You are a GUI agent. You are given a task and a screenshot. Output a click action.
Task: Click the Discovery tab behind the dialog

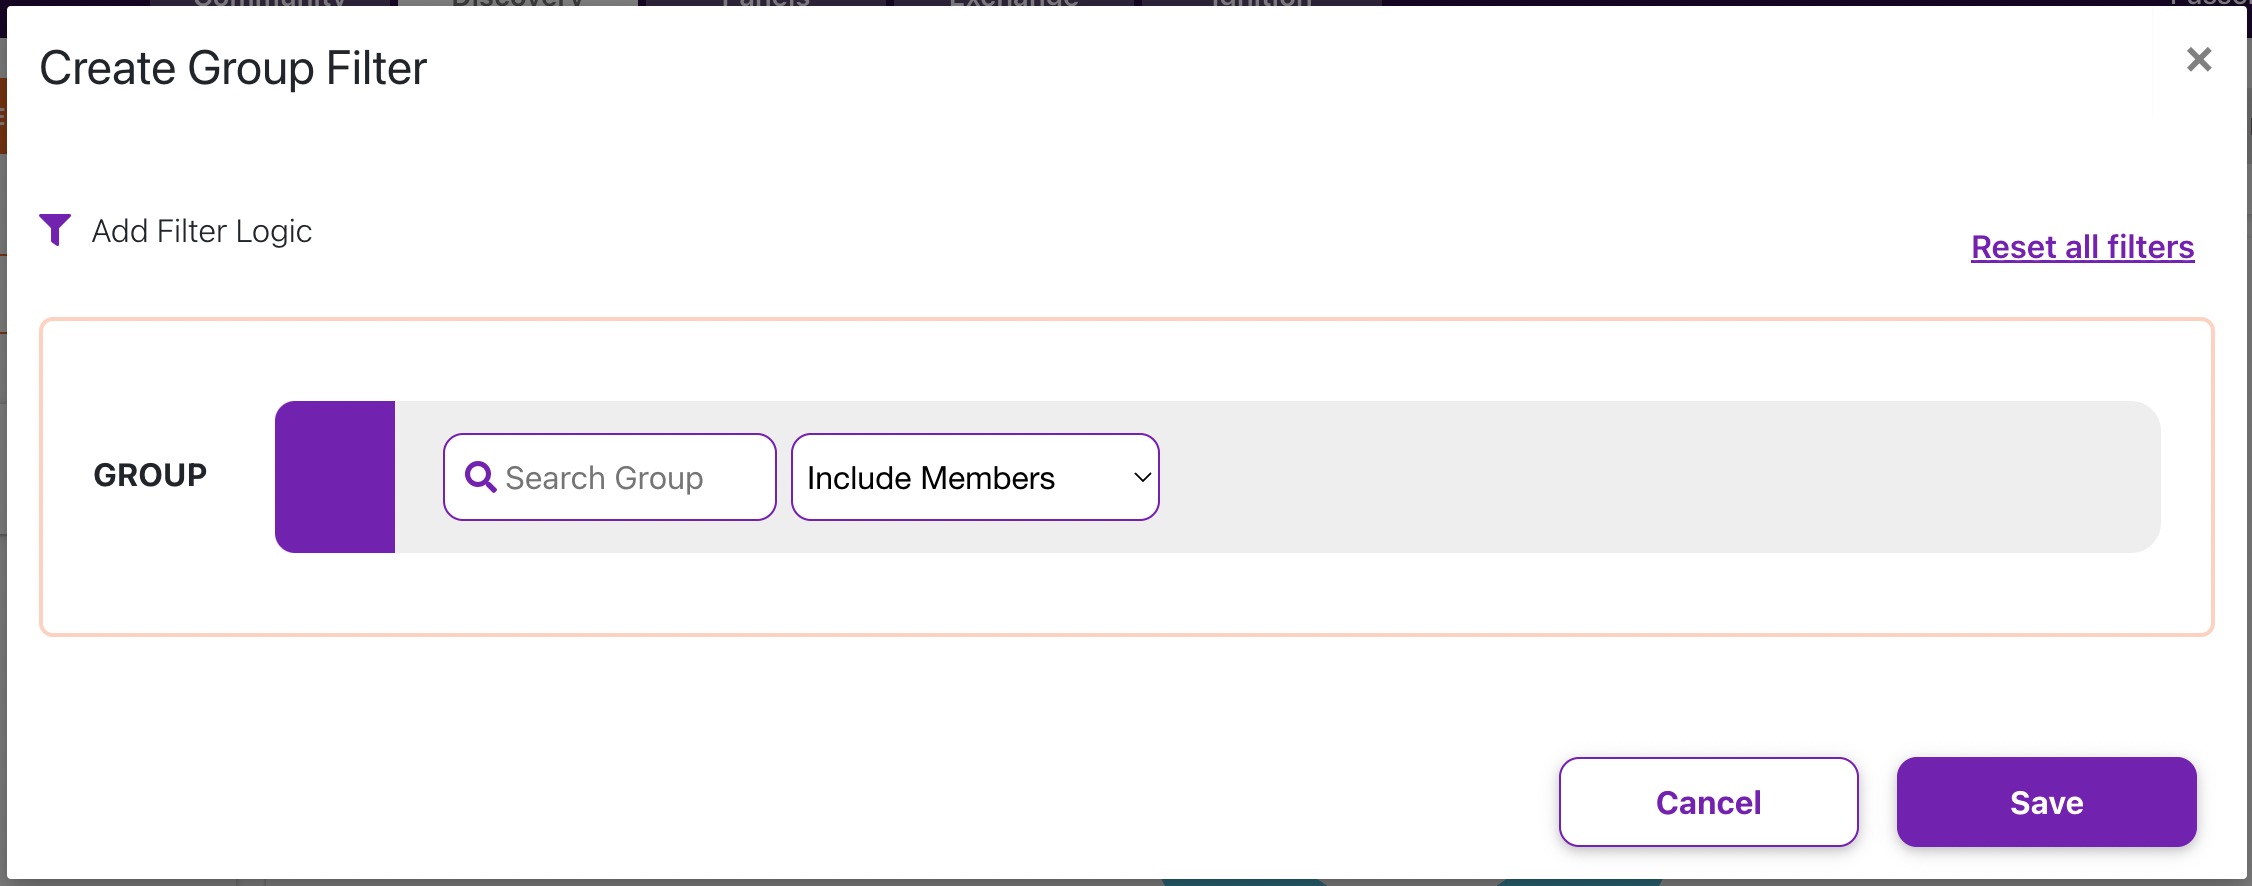point(518,3)
